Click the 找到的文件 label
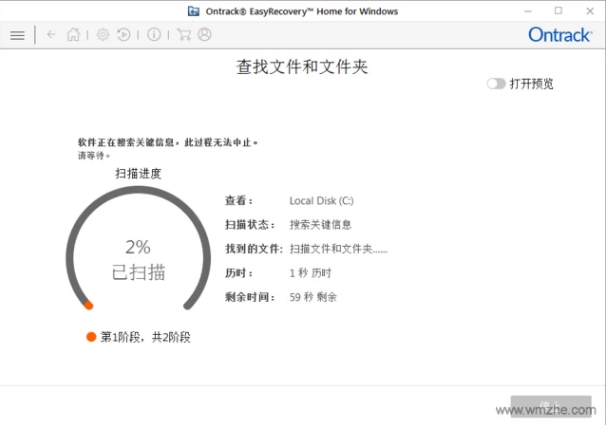Screen dimensions: 609x425 pos(254,249)
